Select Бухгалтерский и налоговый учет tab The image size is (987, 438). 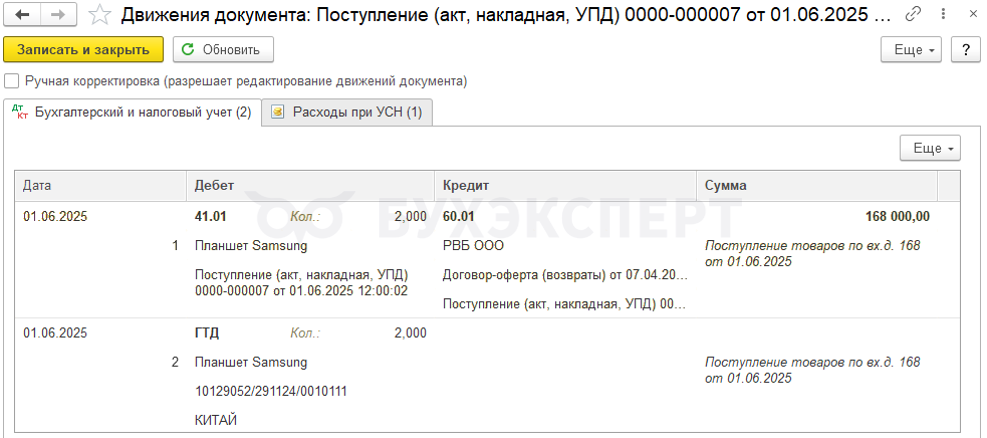click(132, 113)
